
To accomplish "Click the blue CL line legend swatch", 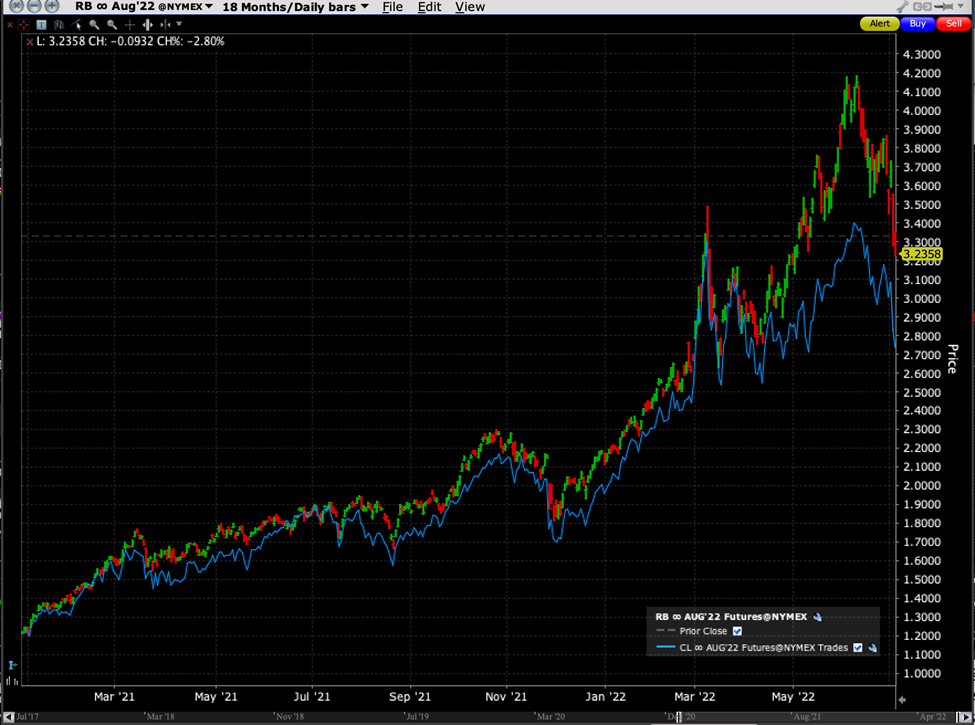I will click(x=666, y=647).
